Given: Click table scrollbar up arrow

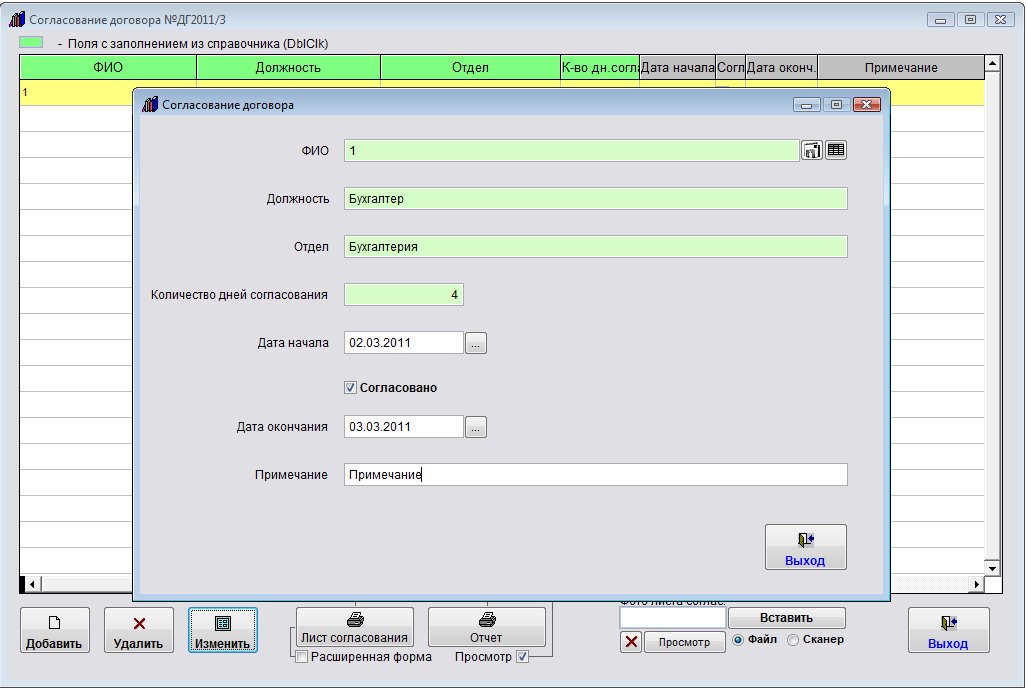Looking at the screenshot, I should pyautogui.click(x=992, y=64).
